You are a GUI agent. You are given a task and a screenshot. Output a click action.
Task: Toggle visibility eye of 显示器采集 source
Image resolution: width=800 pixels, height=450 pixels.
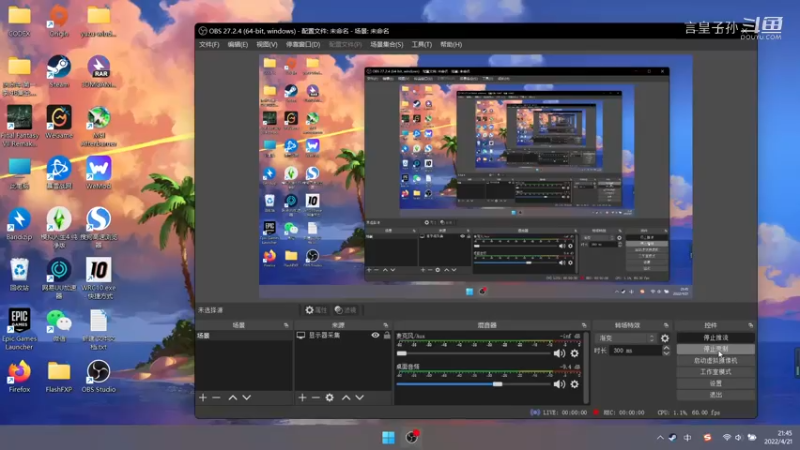click(376, 335)
